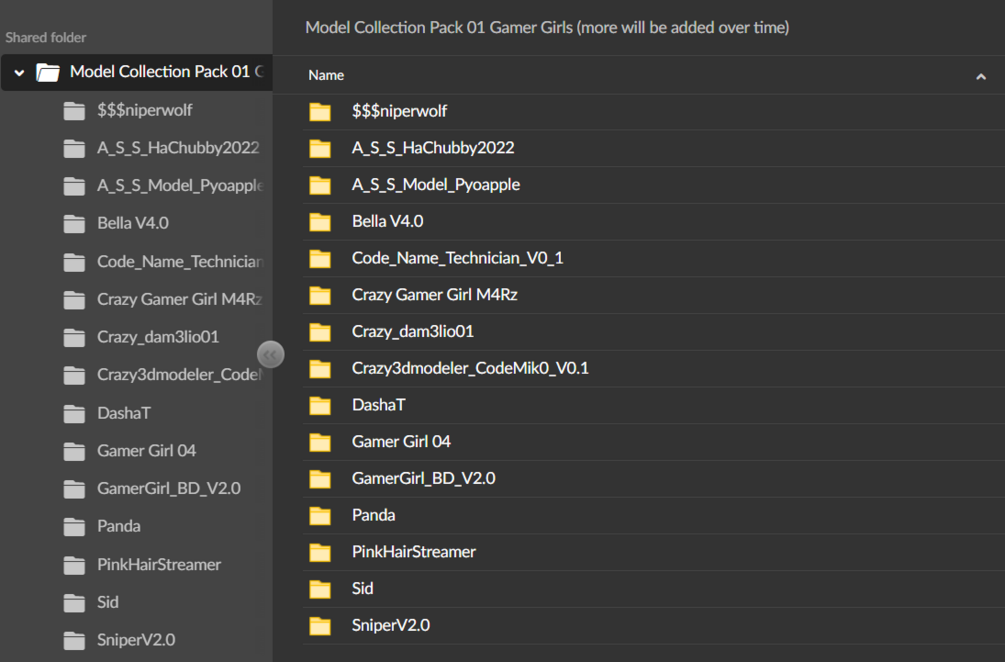Click the sidebar folder icon for Sid
Viewport: 1005px width, 662px height.
74,602
